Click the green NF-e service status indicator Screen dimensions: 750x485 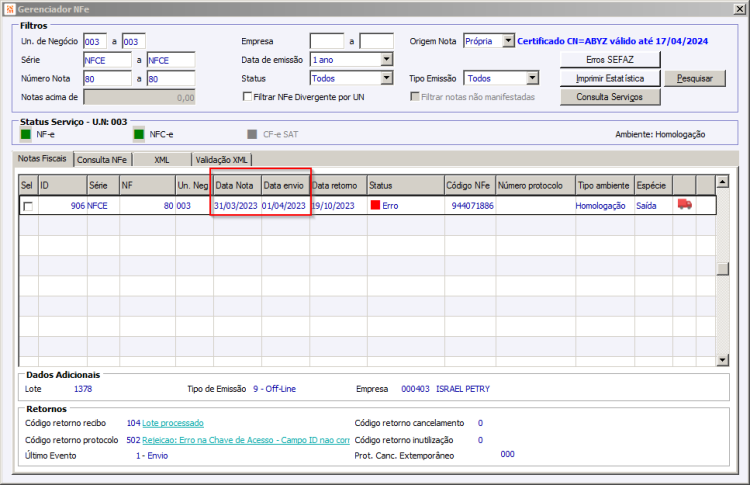[26, 134]
